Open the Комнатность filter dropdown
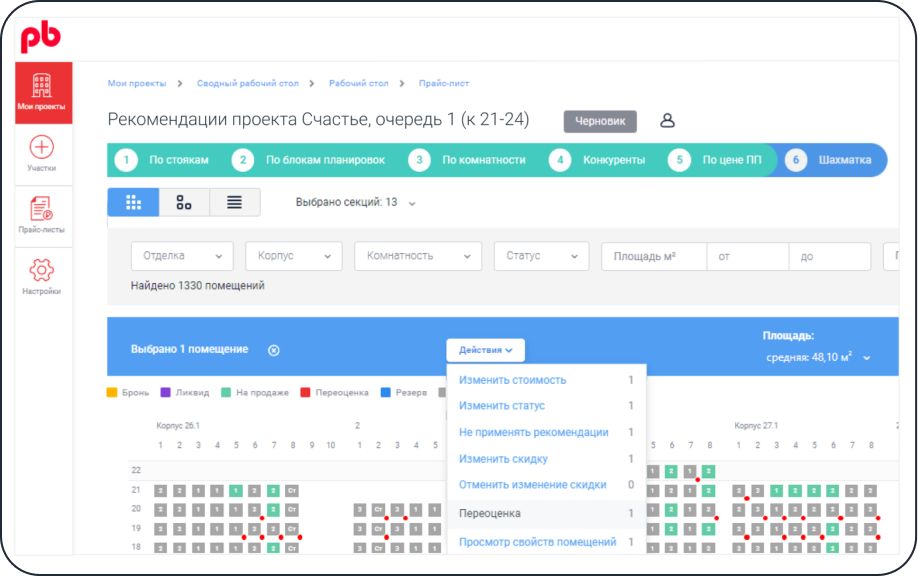The height and width of the screenshot is (576, 918). point(418,256)
